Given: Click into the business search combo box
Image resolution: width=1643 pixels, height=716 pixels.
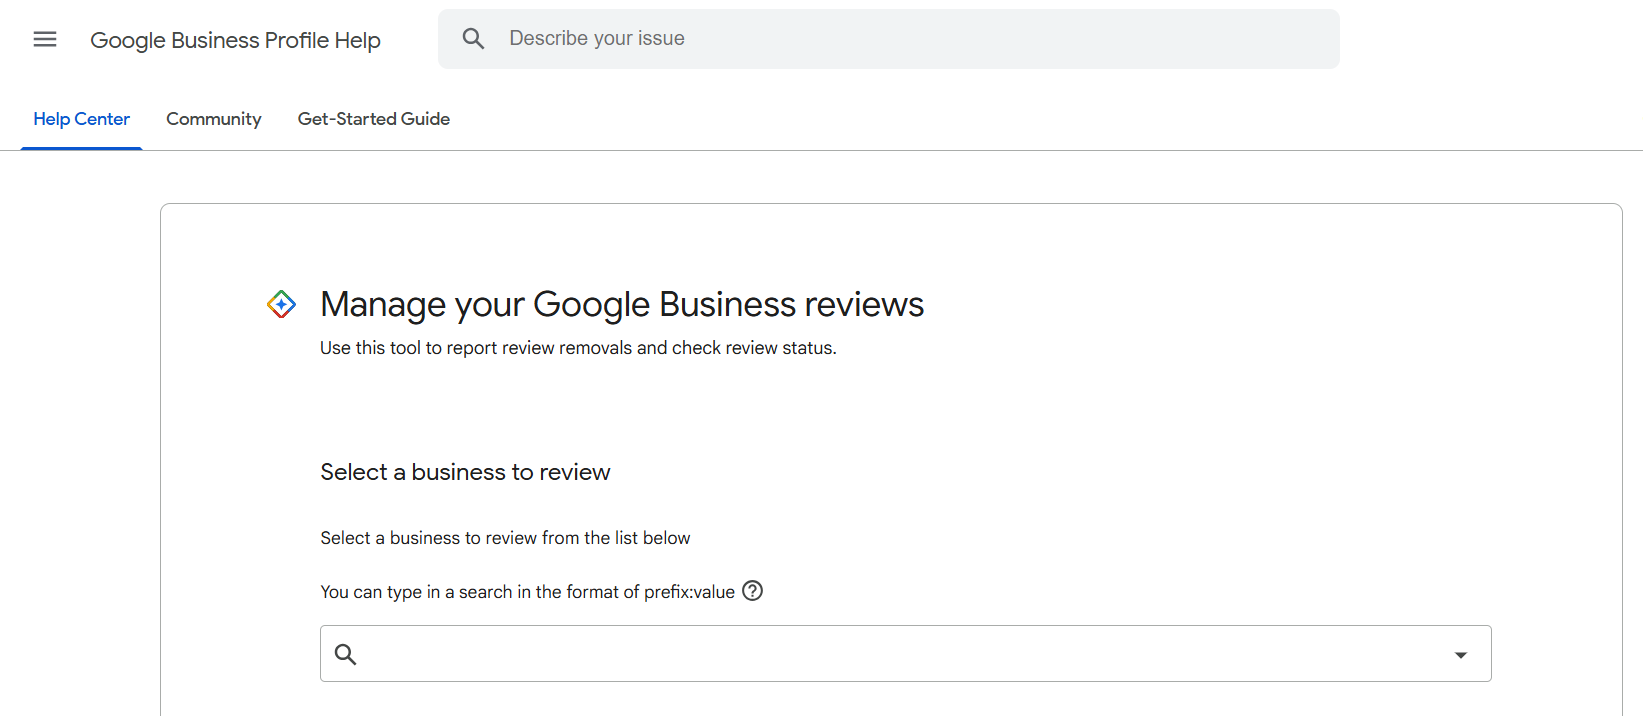Looking at the screenshot, I should pos(906,654).
